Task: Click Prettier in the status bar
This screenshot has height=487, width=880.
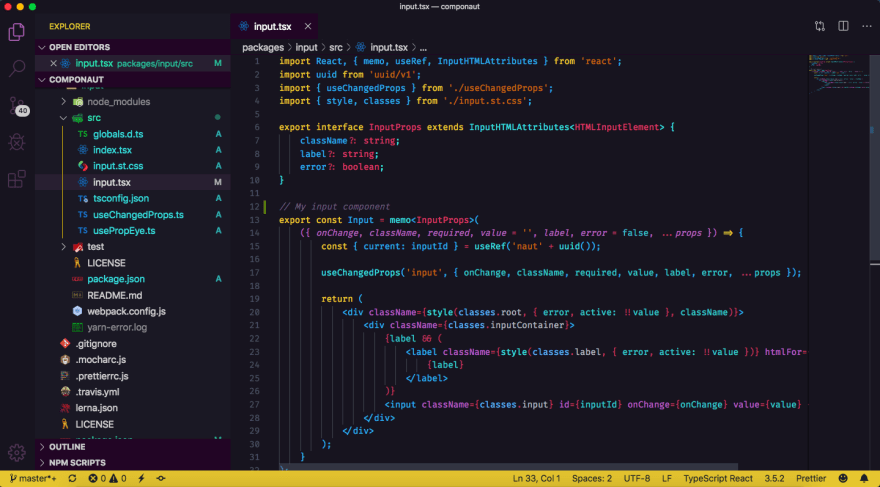Action: (812, 479)
